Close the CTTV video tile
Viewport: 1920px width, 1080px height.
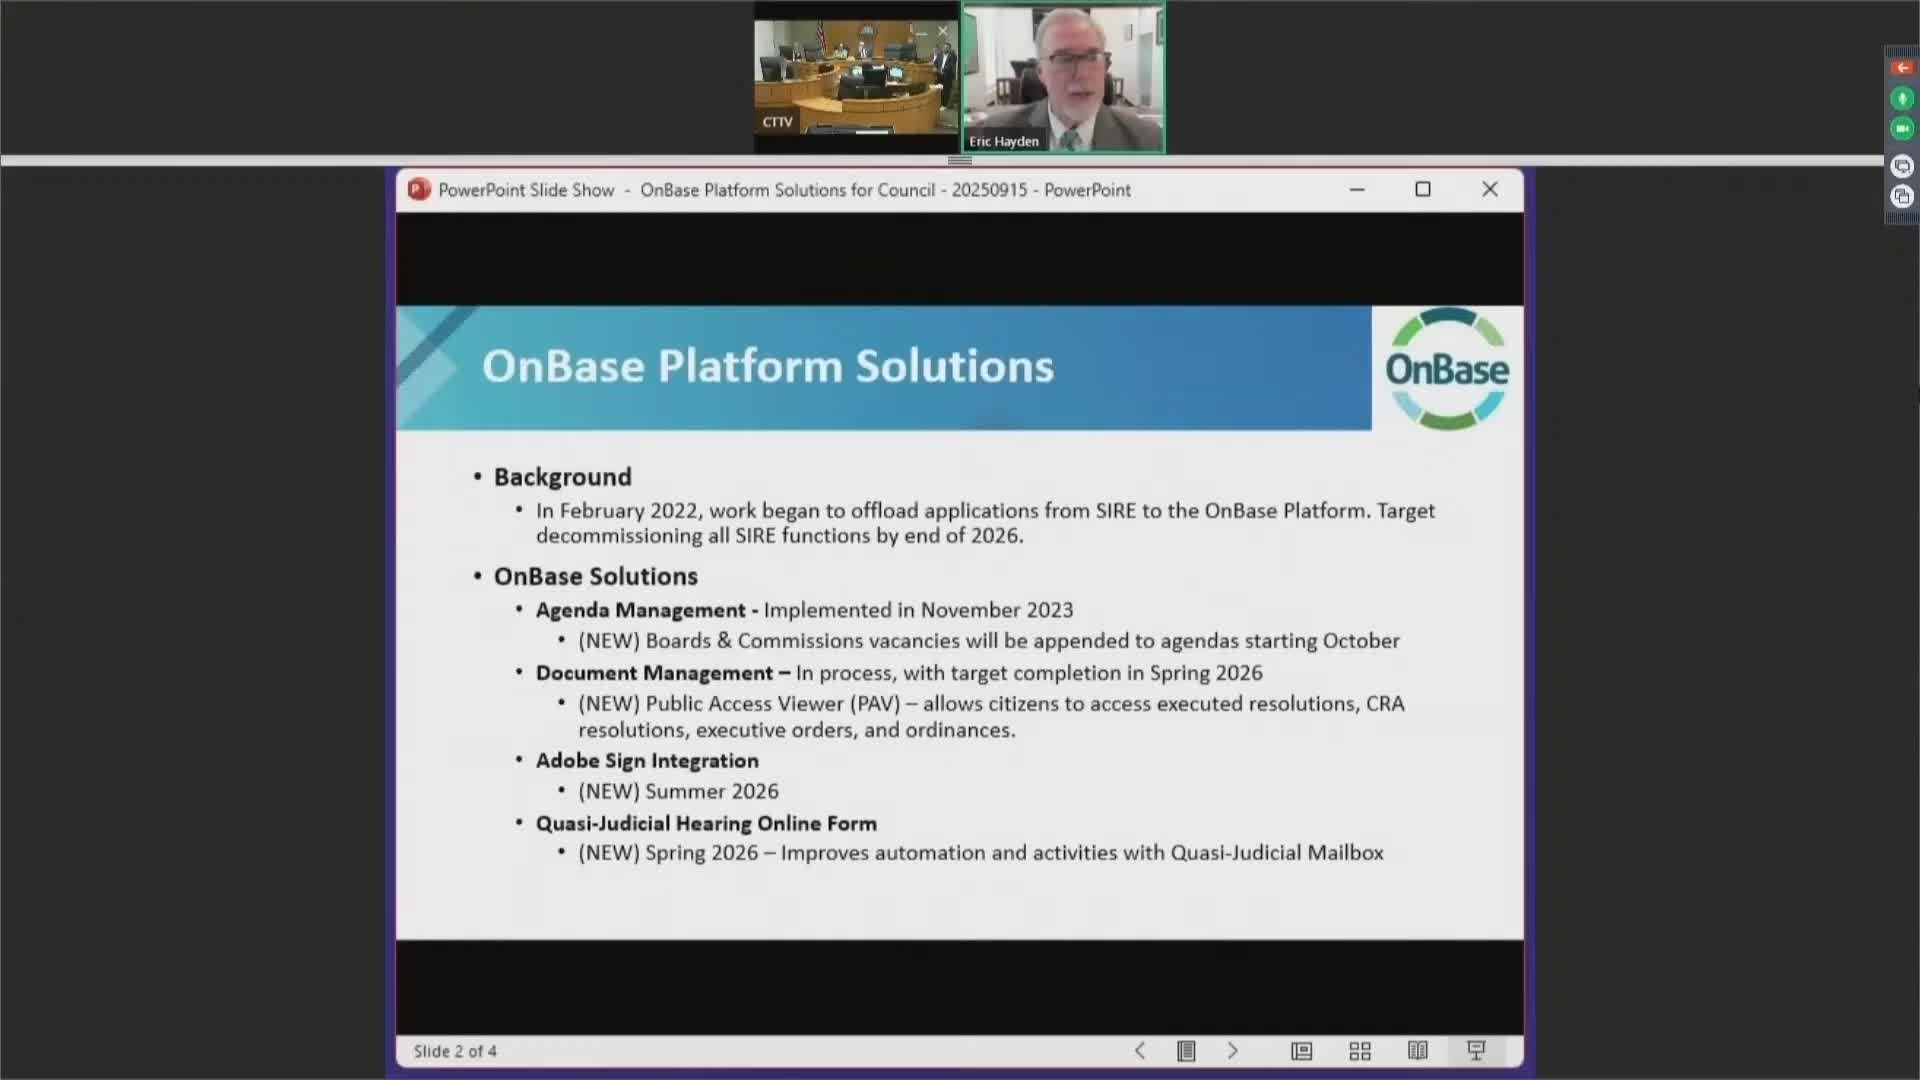(x=942, y=31)
